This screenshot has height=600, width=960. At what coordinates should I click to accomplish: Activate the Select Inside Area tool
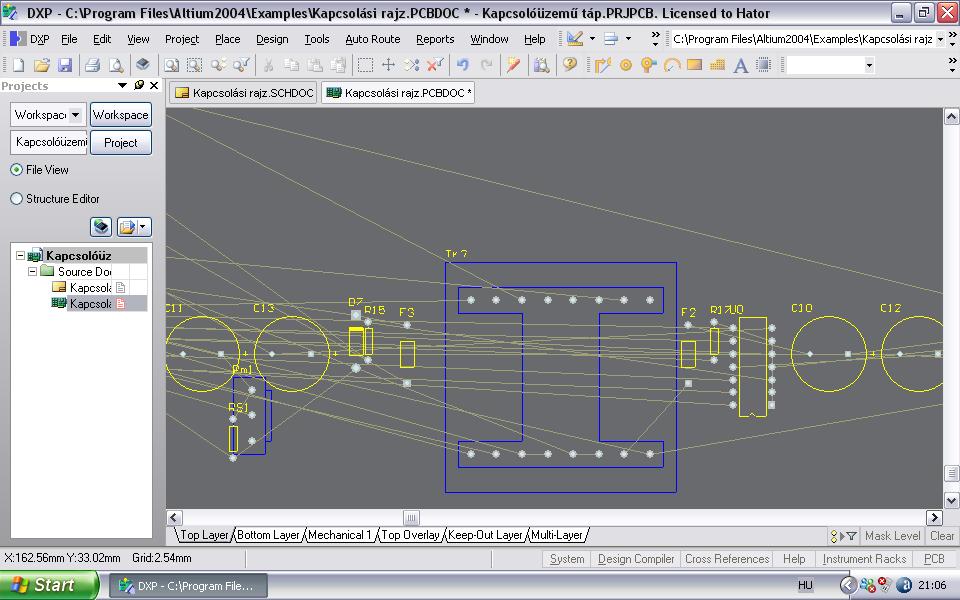coord(366,64)
